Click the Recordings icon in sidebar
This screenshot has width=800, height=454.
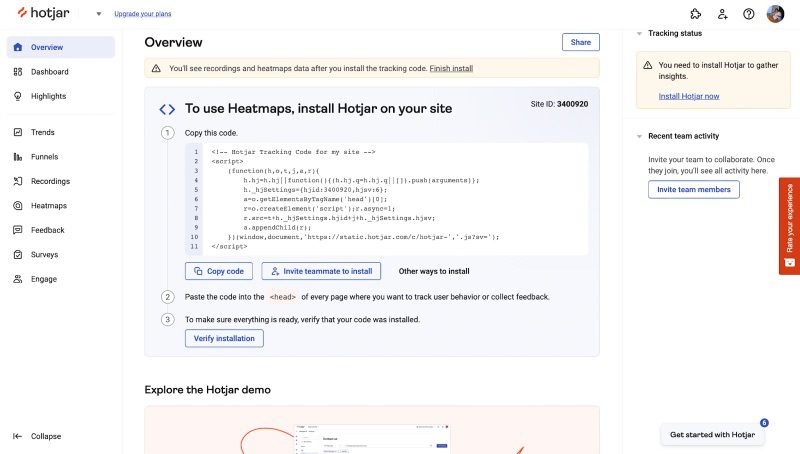pos(18,181)
